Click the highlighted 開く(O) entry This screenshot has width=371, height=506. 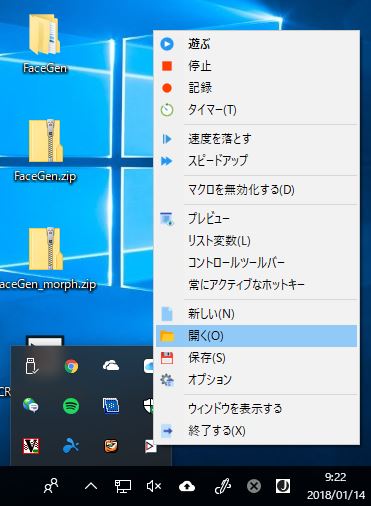point(256,336)
